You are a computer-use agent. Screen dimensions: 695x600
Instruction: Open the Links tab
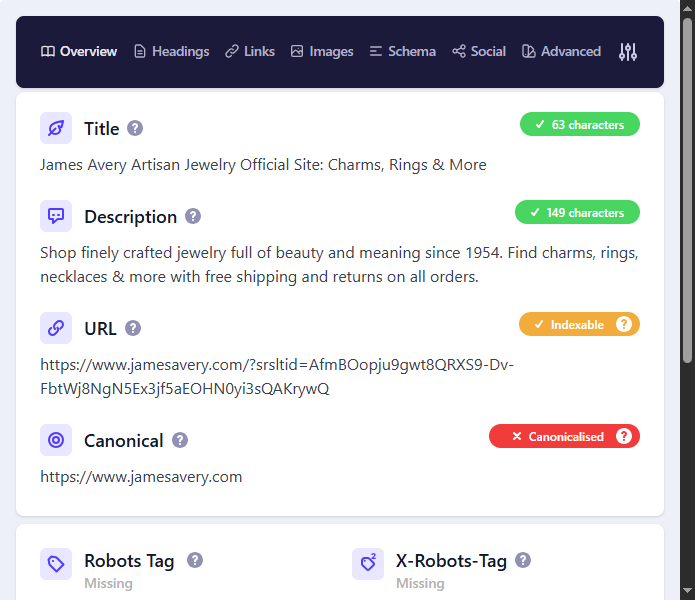[x=250, y=52]
